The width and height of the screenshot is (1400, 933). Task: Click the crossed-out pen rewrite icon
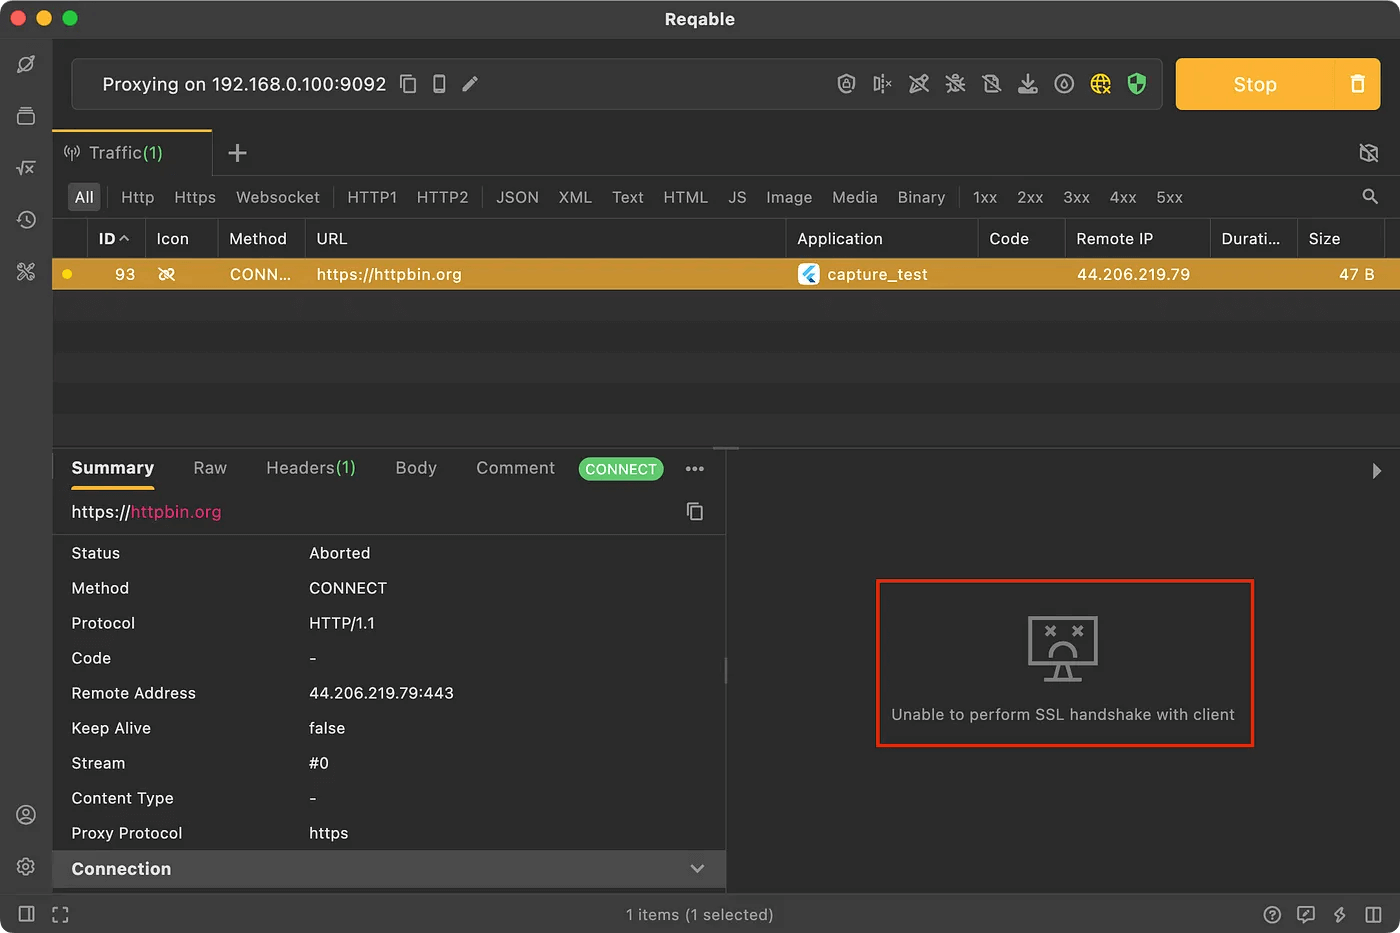click(x=919, y=84)
